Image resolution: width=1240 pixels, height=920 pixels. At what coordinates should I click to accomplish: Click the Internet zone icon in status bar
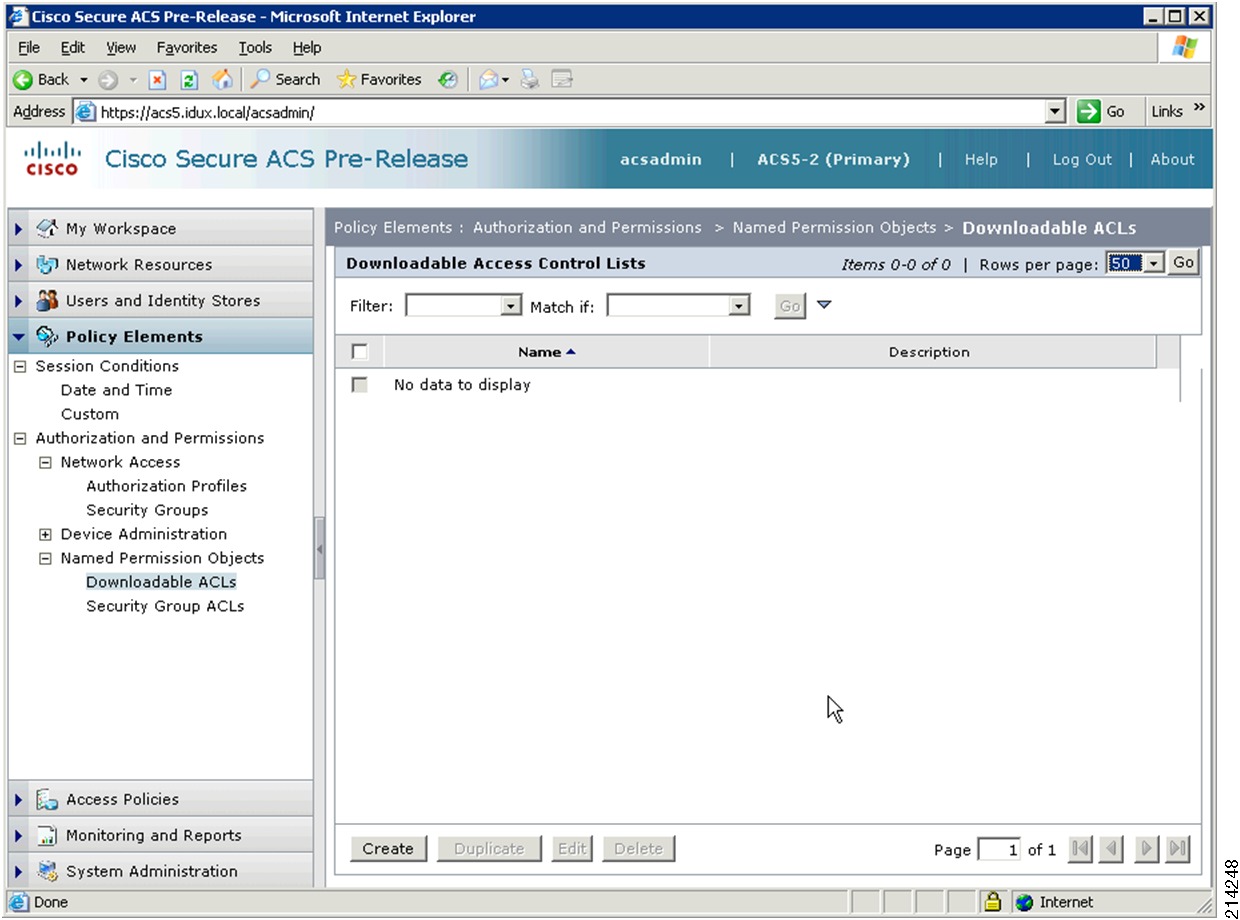(1024, 902)
